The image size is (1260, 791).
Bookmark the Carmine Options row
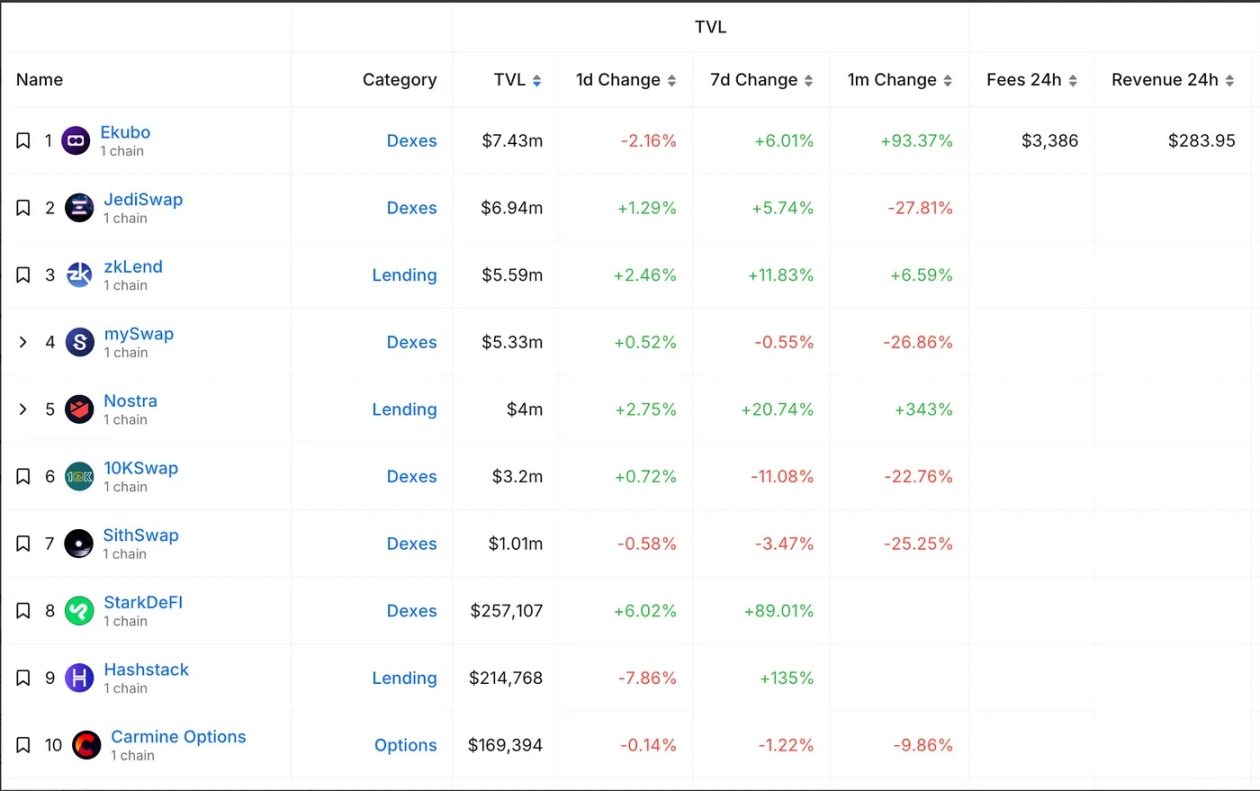23,745
